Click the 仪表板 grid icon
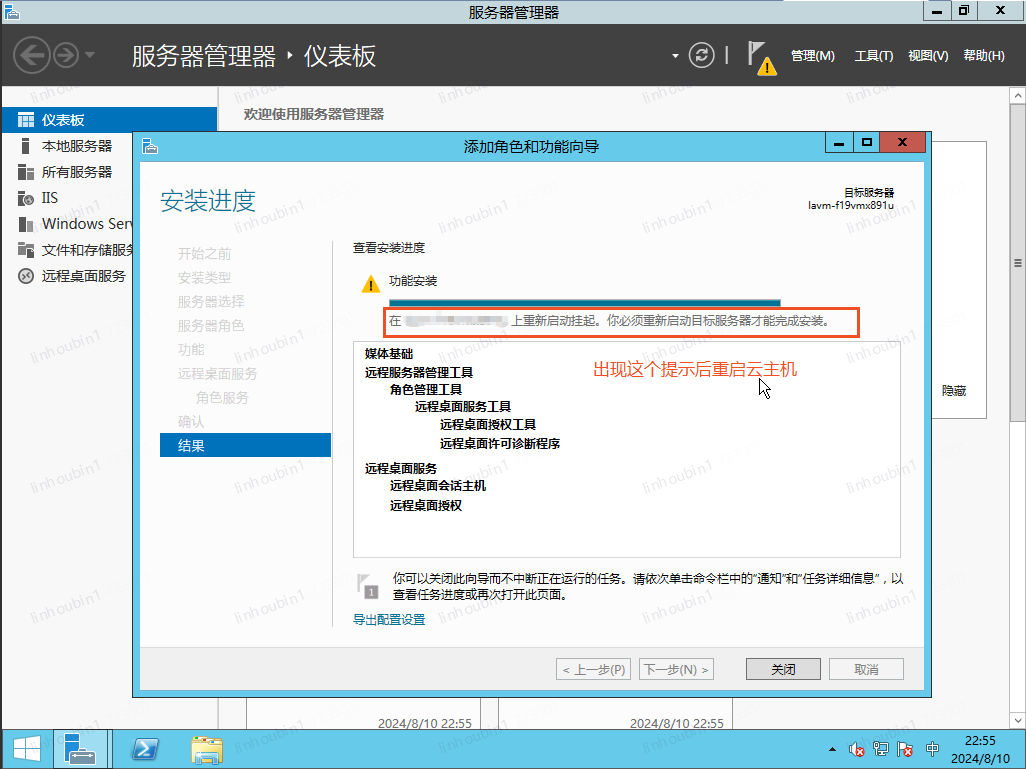Viewport: 1026px width, 769px height. point(26,120)
